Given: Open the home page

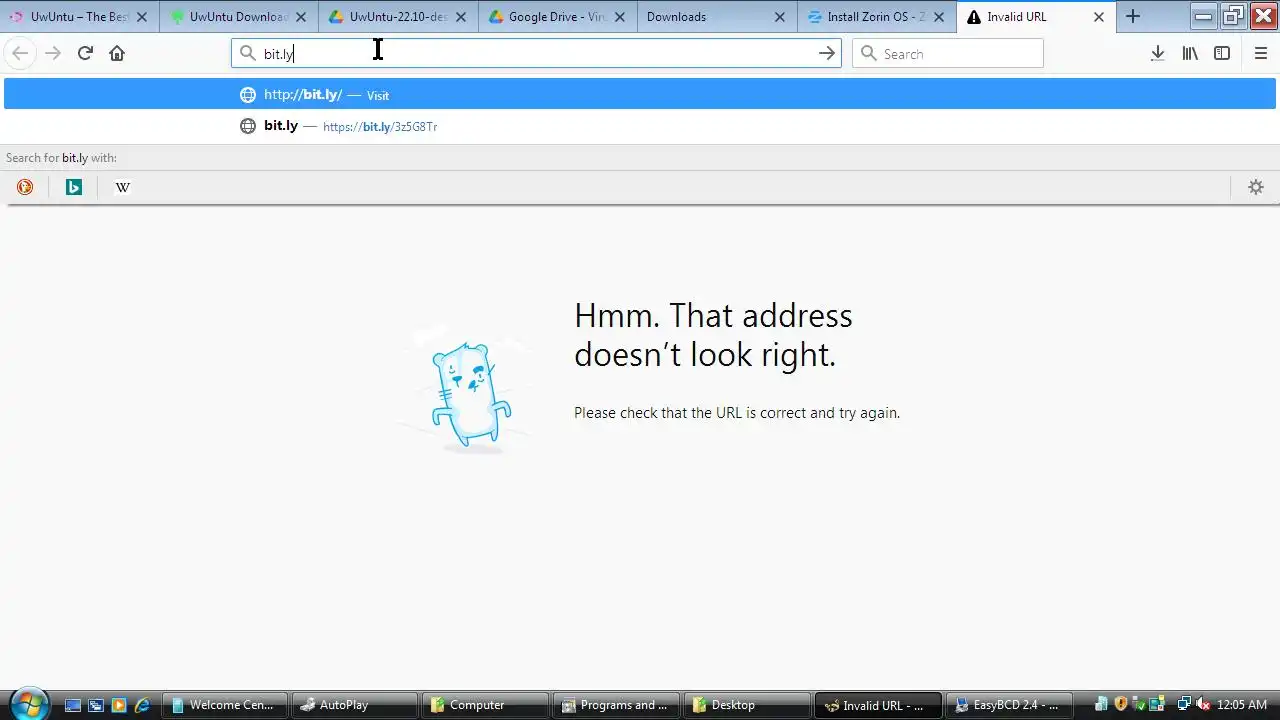Looking at the screenshot, I should (117, 53).
